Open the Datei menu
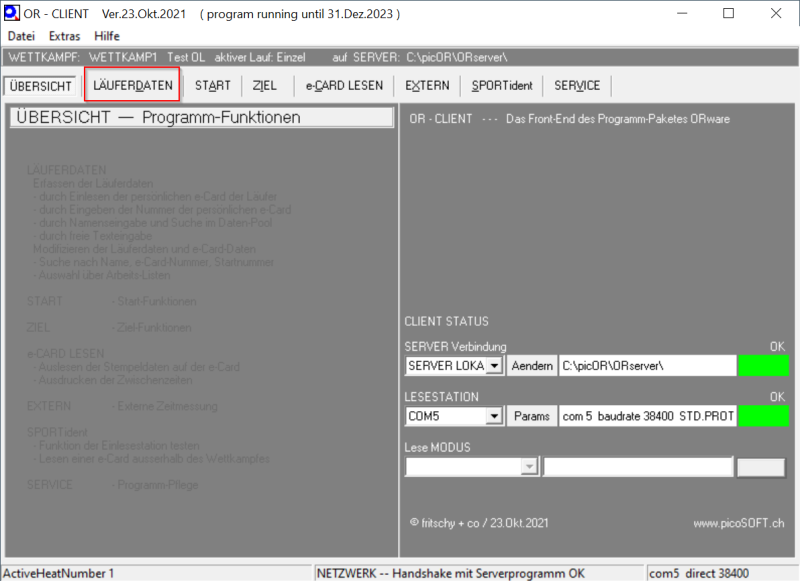 tap(22, 36)
